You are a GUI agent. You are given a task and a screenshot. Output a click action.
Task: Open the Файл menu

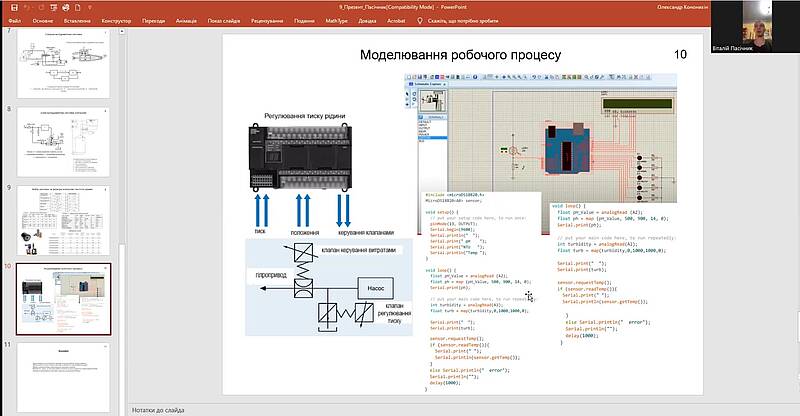[x=15, y=21]
